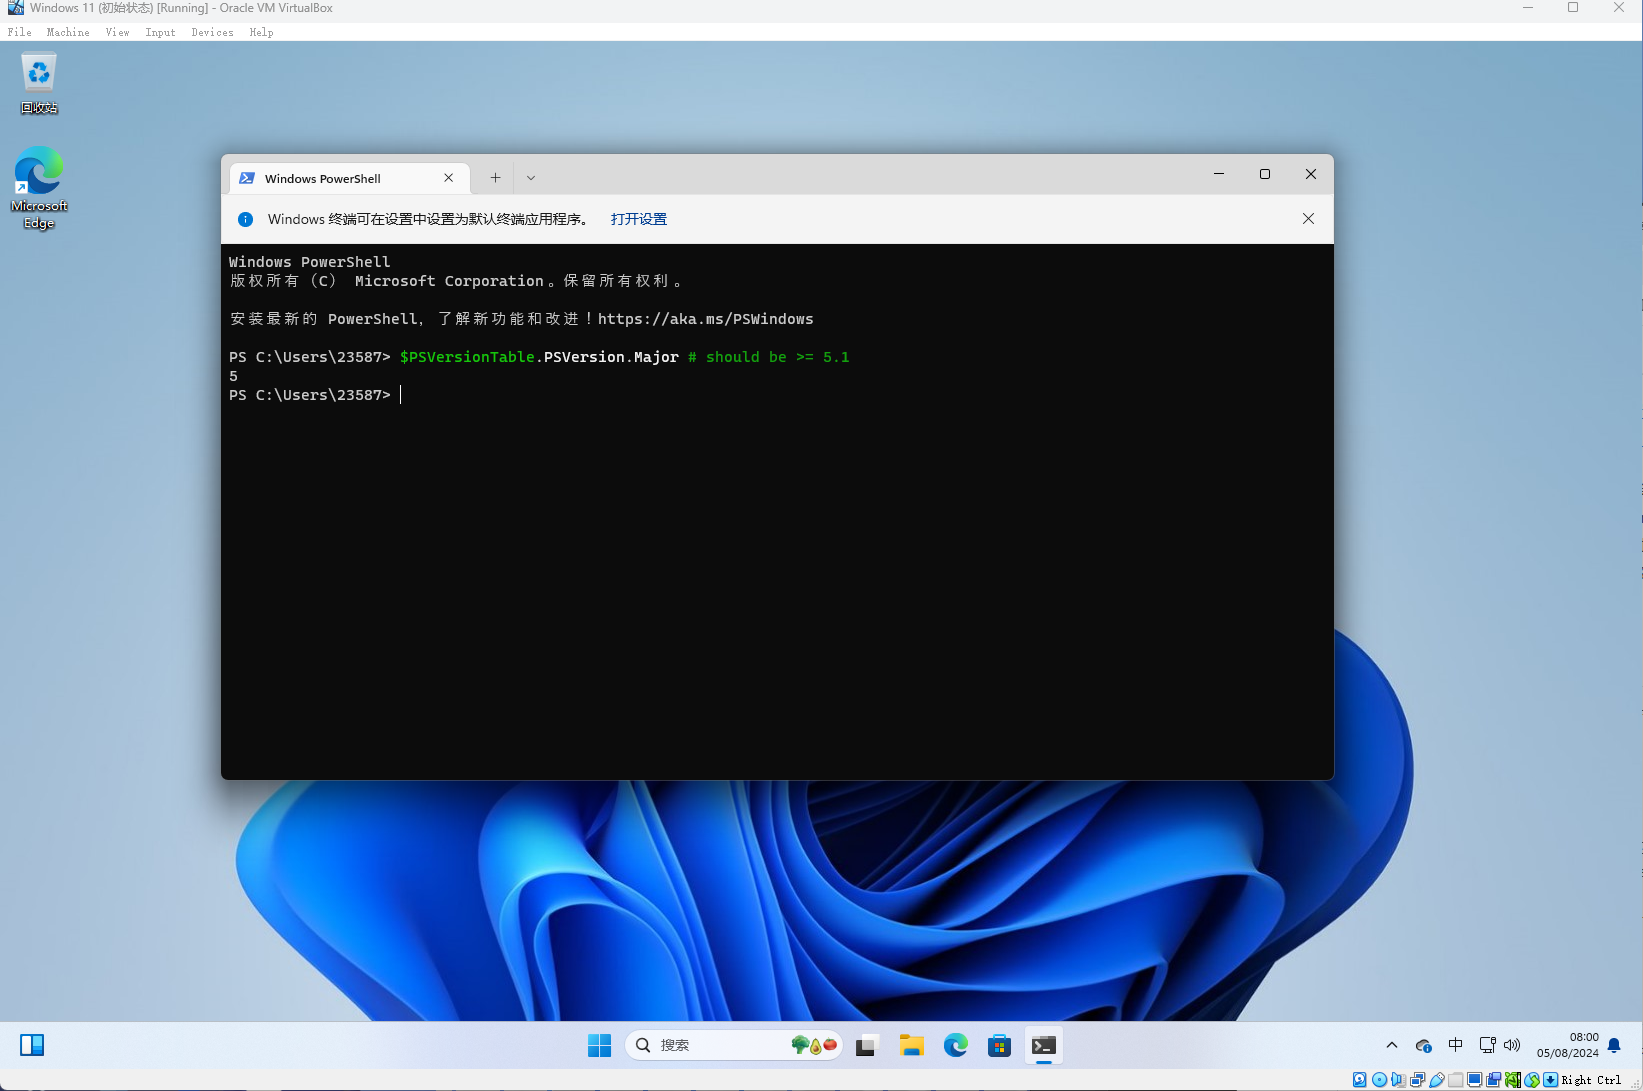Open the VirtualBox Machine menu

coord(68,32)
